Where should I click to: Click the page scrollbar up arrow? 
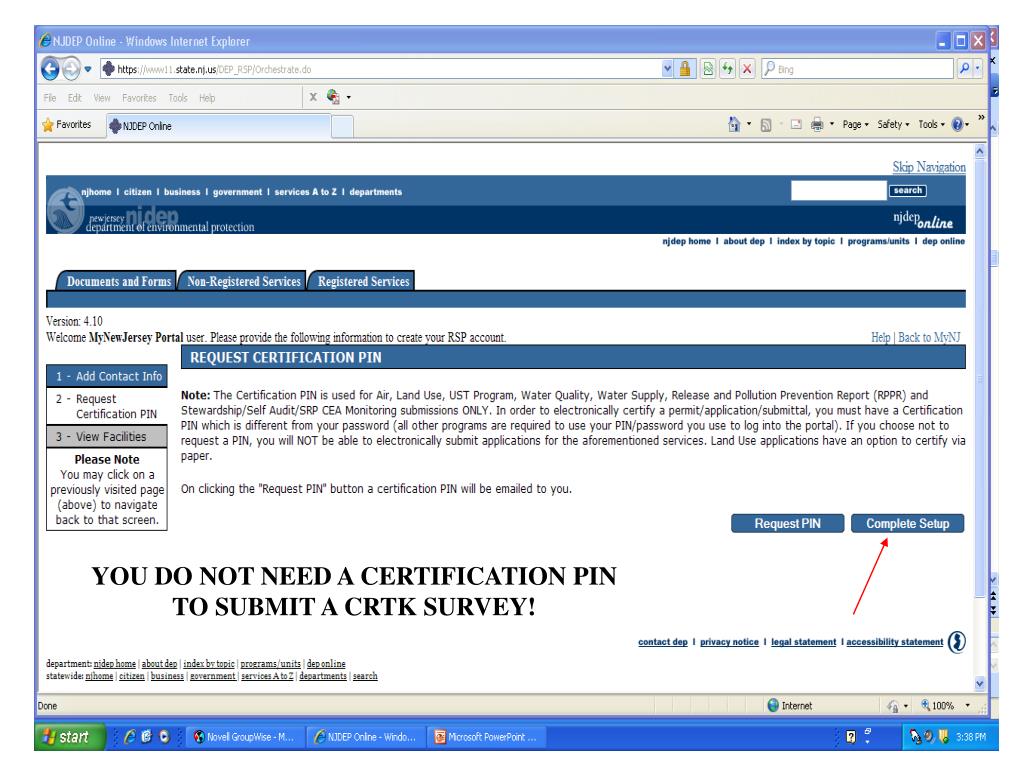980,152
